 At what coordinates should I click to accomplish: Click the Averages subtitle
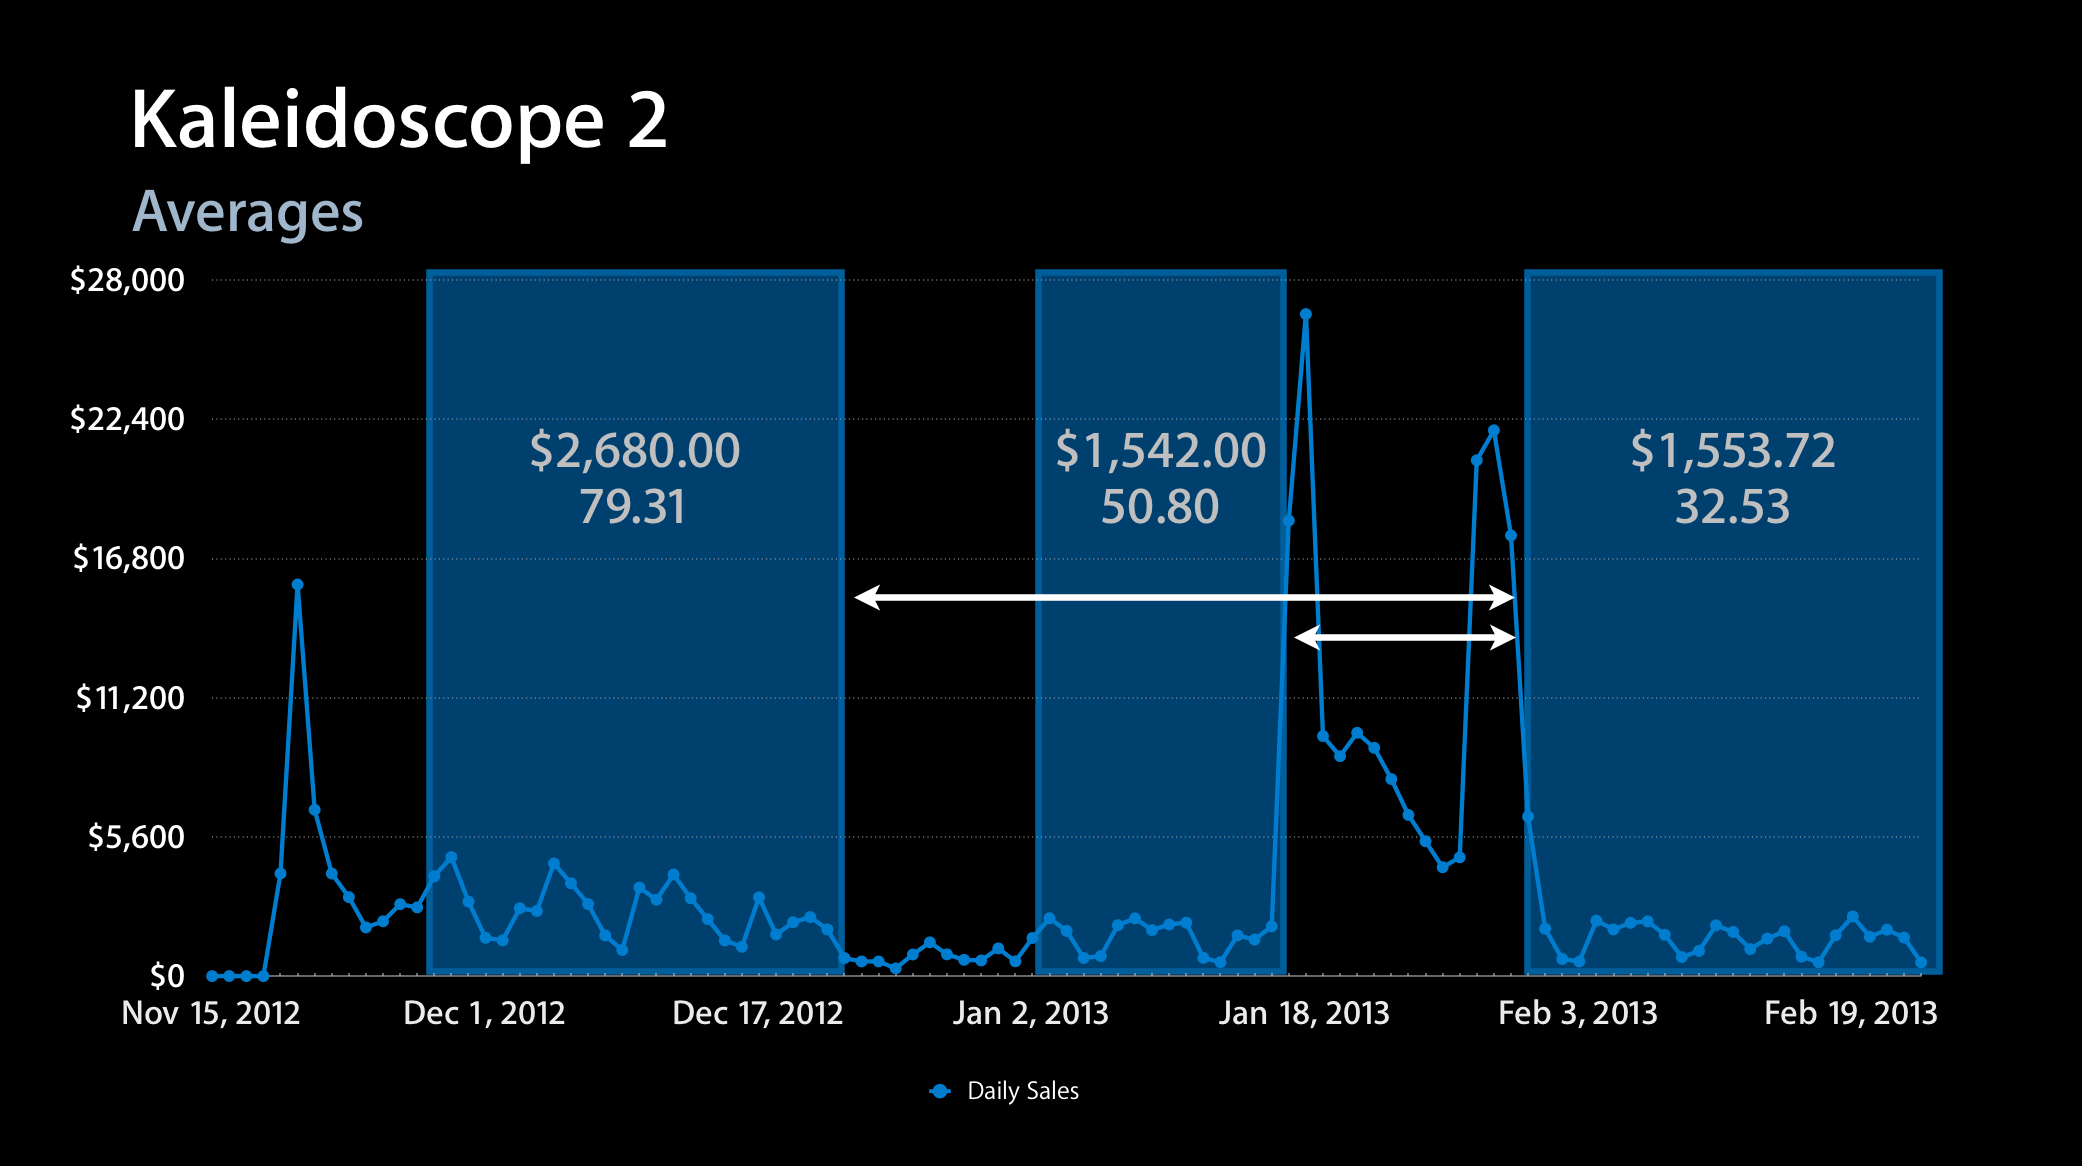pos(248,213)
